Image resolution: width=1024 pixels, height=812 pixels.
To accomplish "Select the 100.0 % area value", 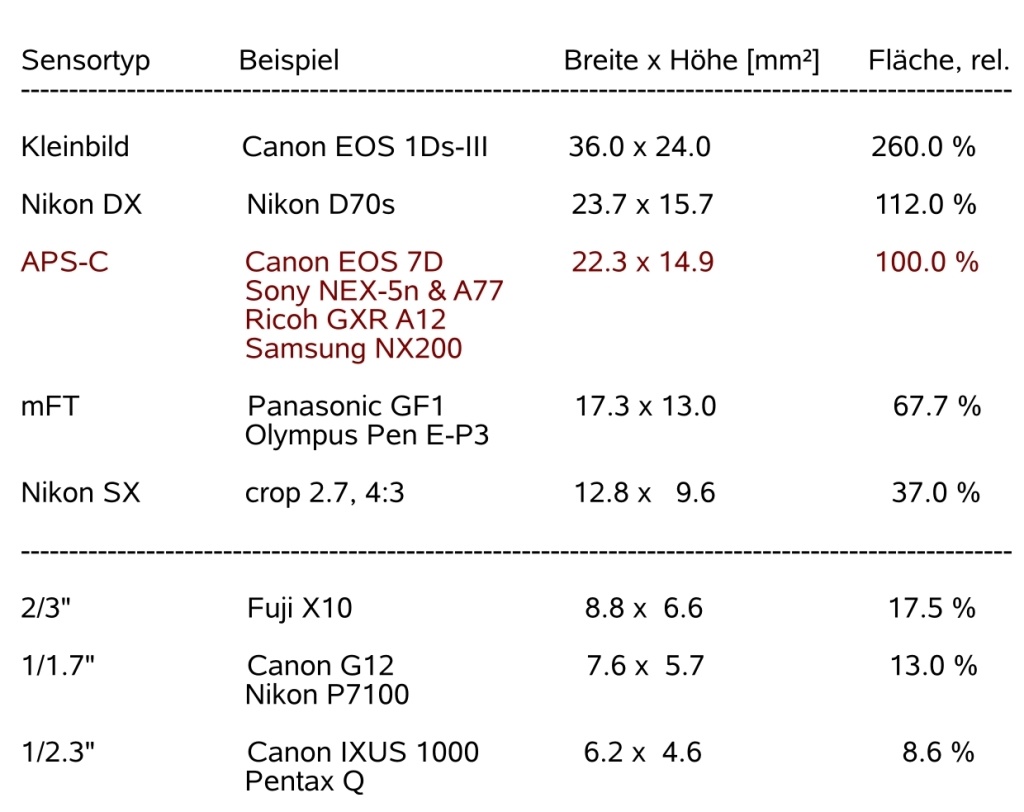I will (927, 262).
